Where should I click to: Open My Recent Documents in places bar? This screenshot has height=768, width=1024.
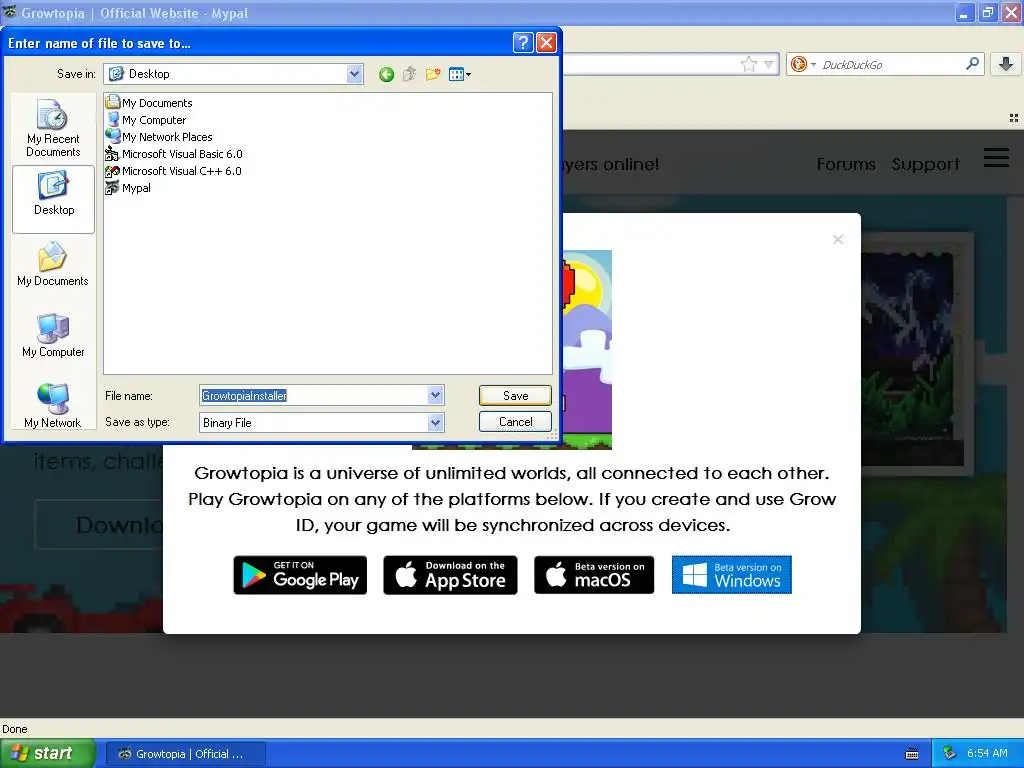(x=53, y=128)
